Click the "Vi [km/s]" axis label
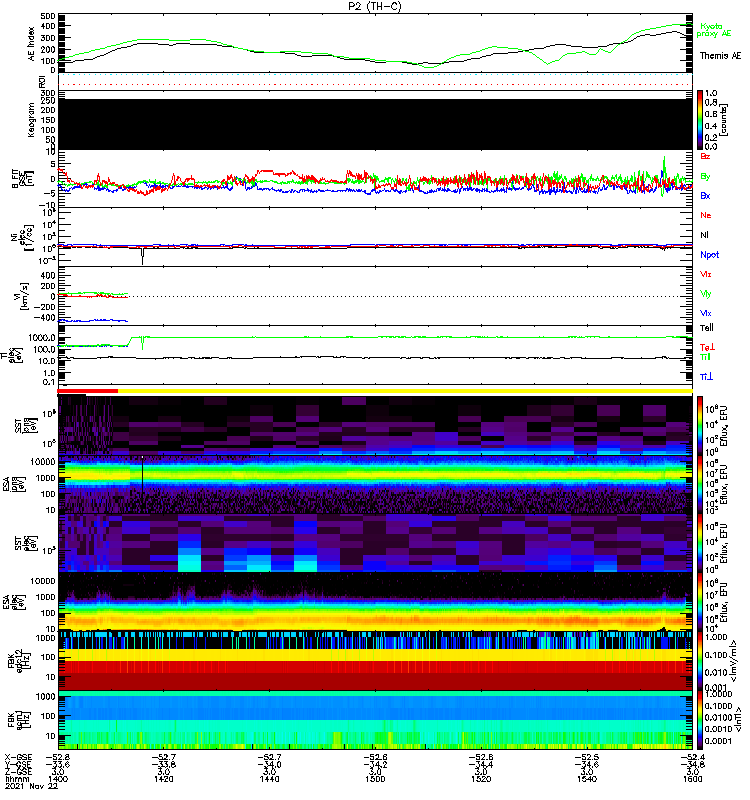Screen dimensions: 750x800 (22, 296)
